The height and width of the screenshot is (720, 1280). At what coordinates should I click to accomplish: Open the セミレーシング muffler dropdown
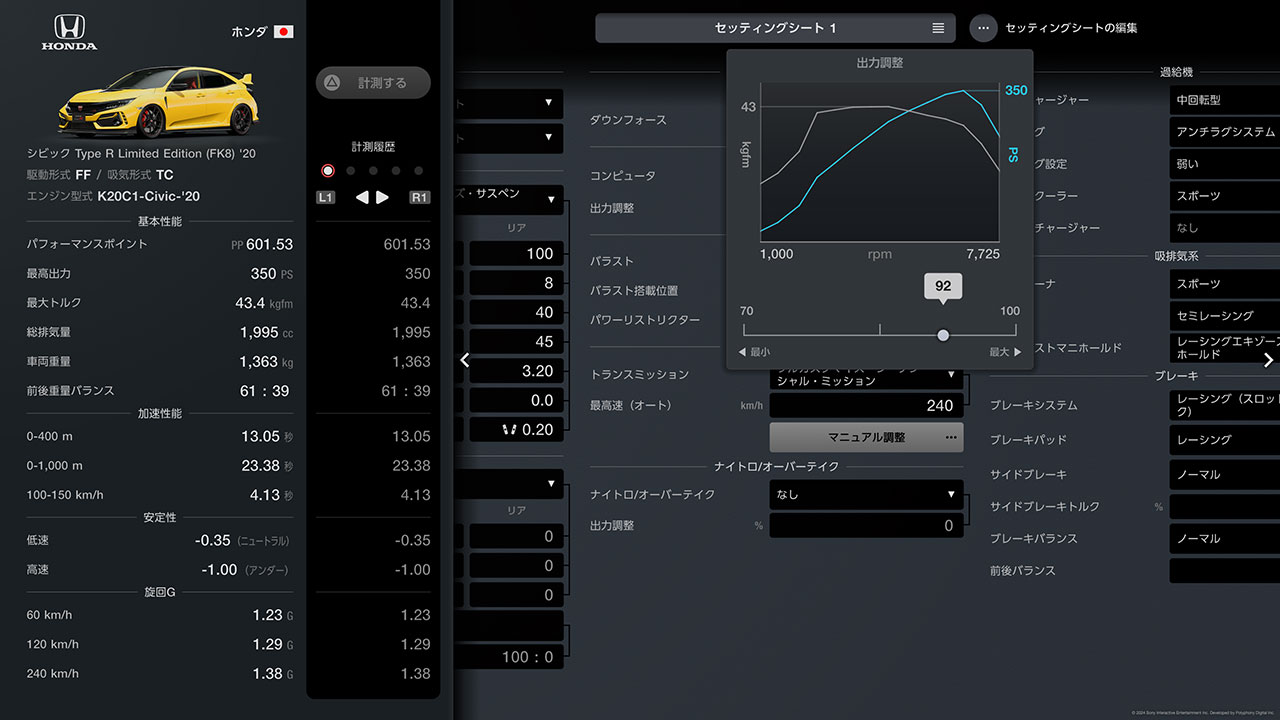(x=1224, y=316)
